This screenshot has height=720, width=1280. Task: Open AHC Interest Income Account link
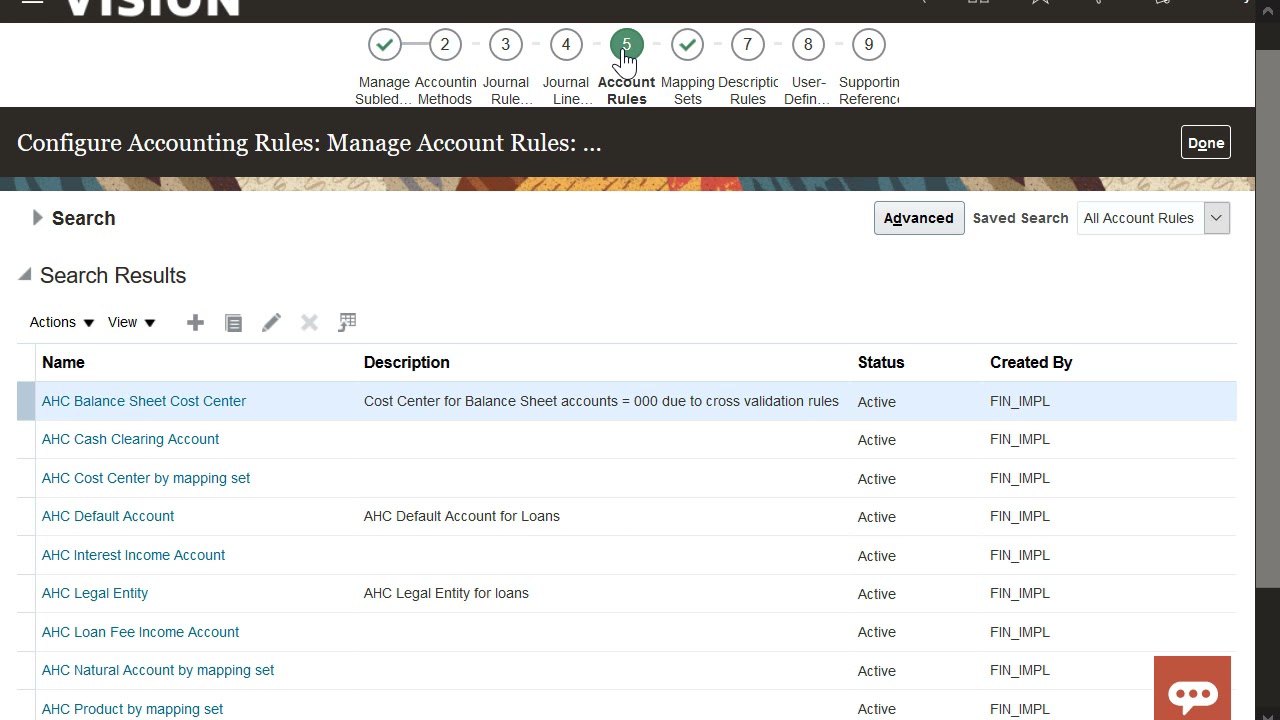pyautogui.click(x=133, y=555)
